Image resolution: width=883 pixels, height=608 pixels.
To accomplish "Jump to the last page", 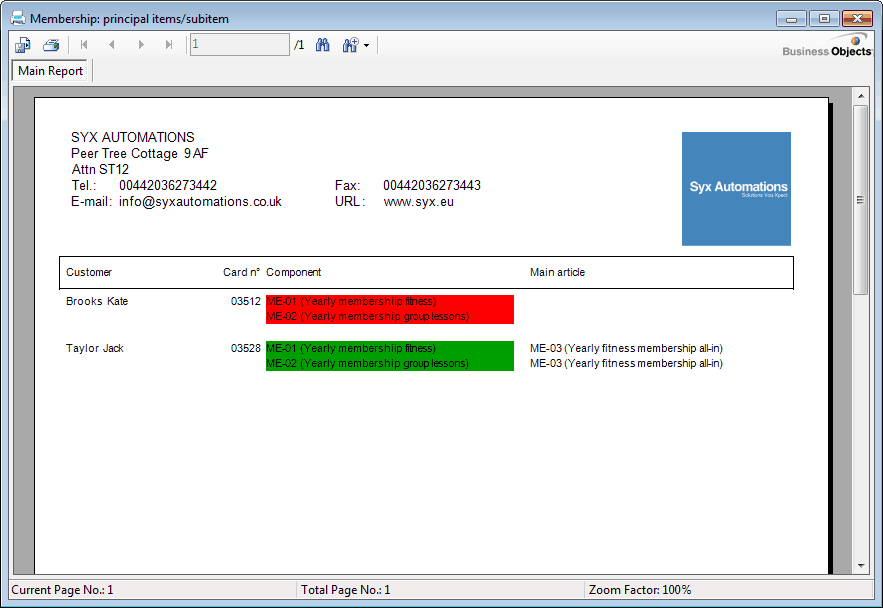I will point(169,45).
